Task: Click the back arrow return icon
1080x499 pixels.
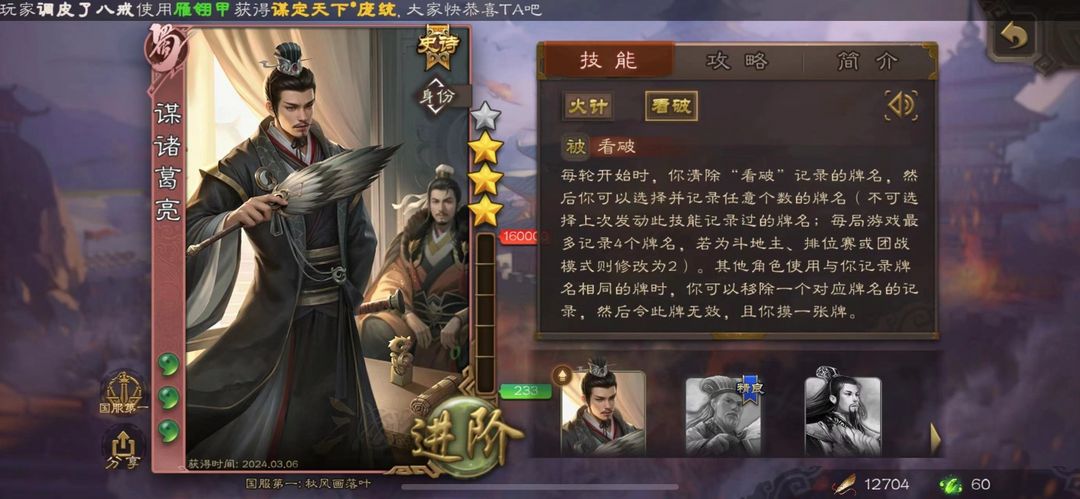Action: 1013,37
